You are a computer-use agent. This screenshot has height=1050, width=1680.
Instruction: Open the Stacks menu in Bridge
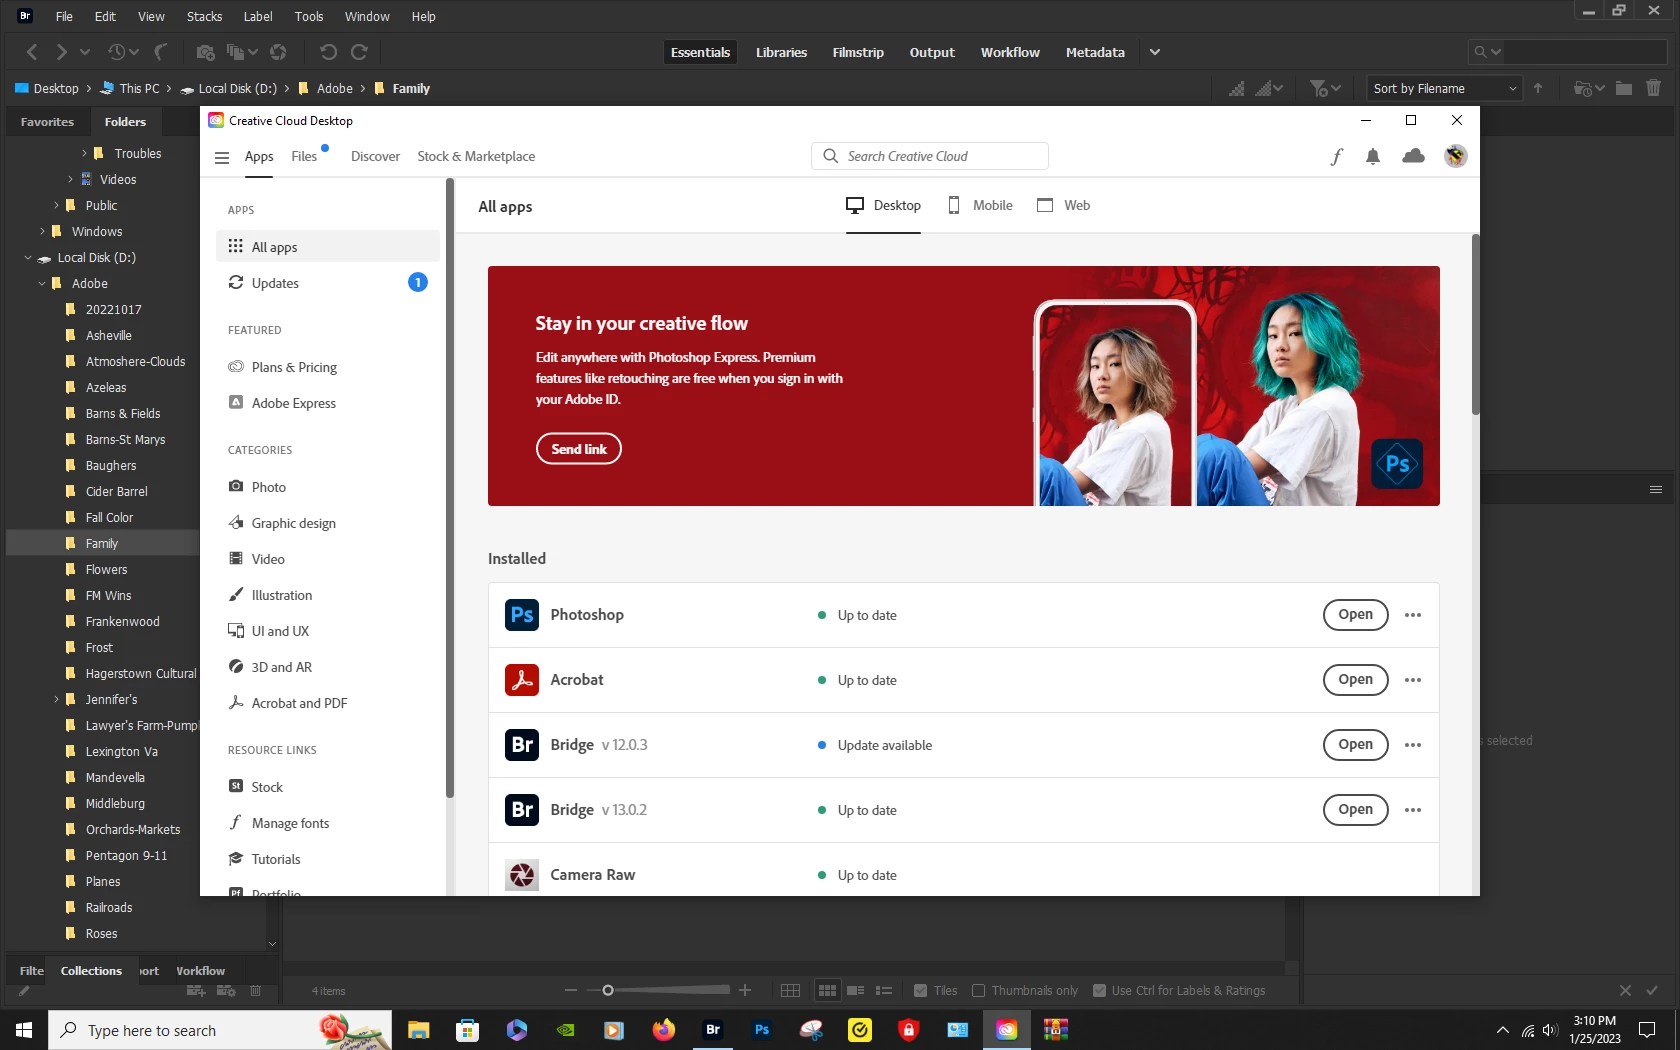coord(204,16)
